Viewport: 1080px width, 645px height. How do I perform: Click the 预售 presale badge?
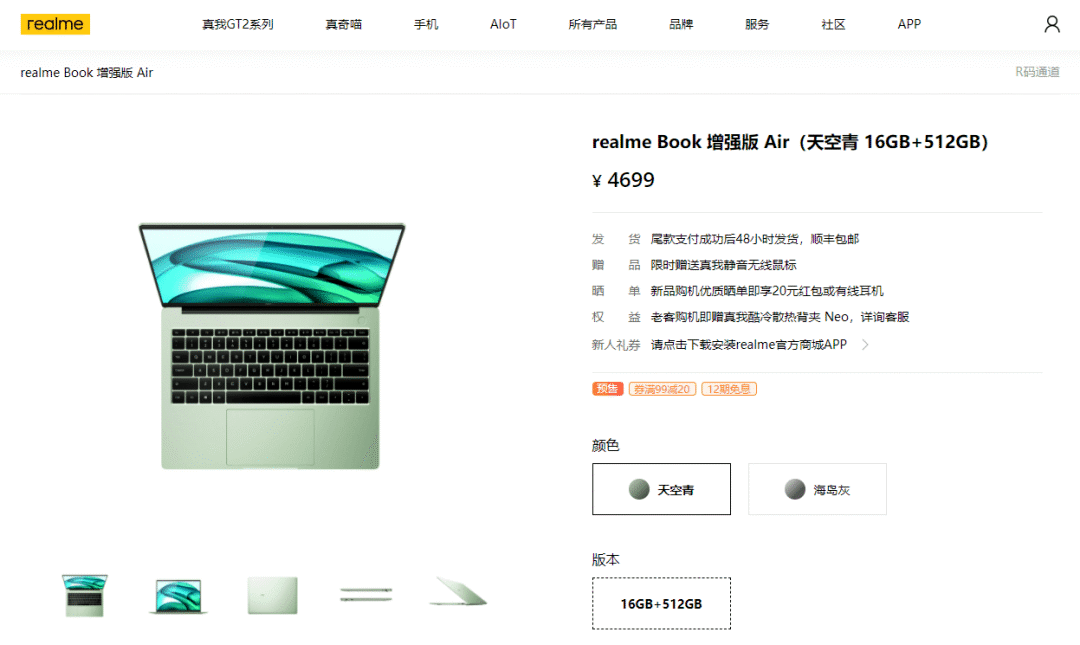(608, 389)
